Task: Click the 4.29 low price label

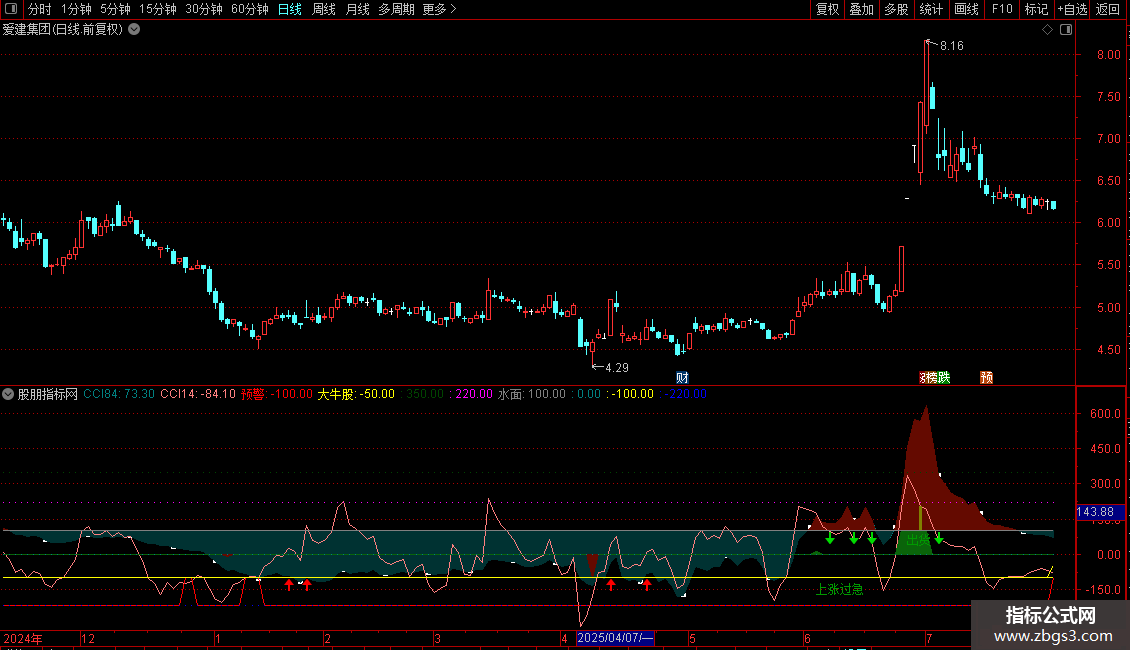Action: (617, 368)
